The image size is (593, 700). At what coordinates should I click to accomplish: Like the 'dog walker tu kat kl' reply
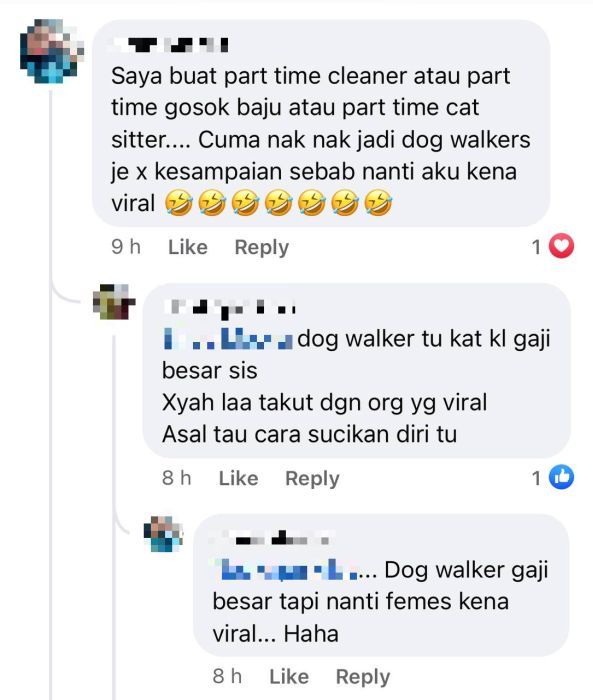click(238, 479)
